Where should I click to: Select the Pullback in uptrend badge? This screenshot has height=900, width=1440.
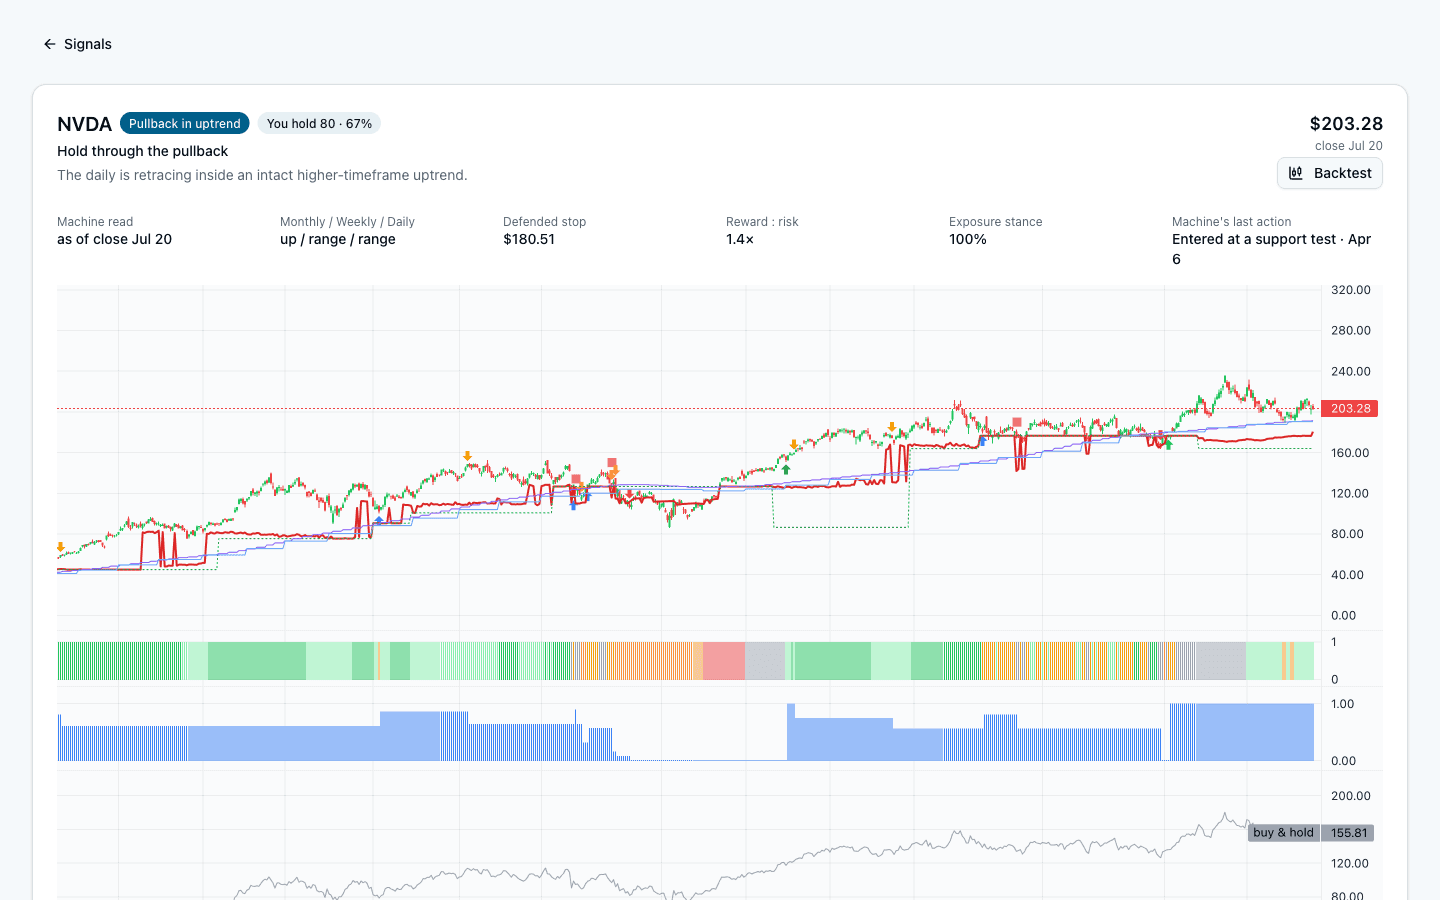(x=185, y=124)
